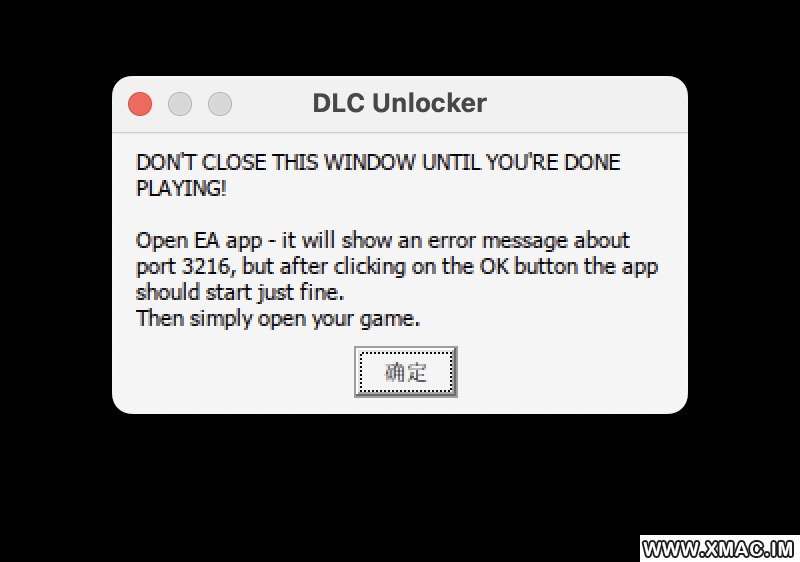Click the words Open EA app
This screenshot has height=562, width=800.
[x=199, y=241]
